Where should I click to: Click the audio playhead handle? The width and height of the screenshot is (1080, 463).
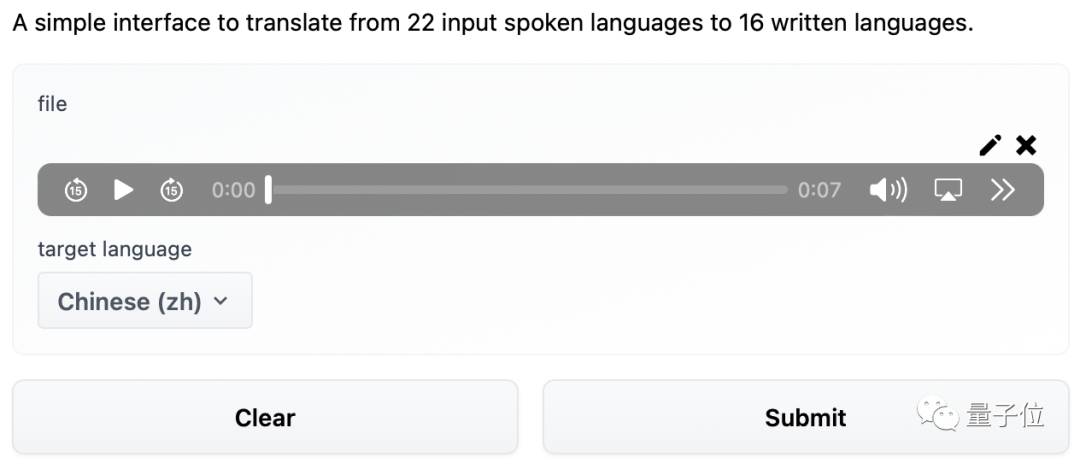coord(268,190)
